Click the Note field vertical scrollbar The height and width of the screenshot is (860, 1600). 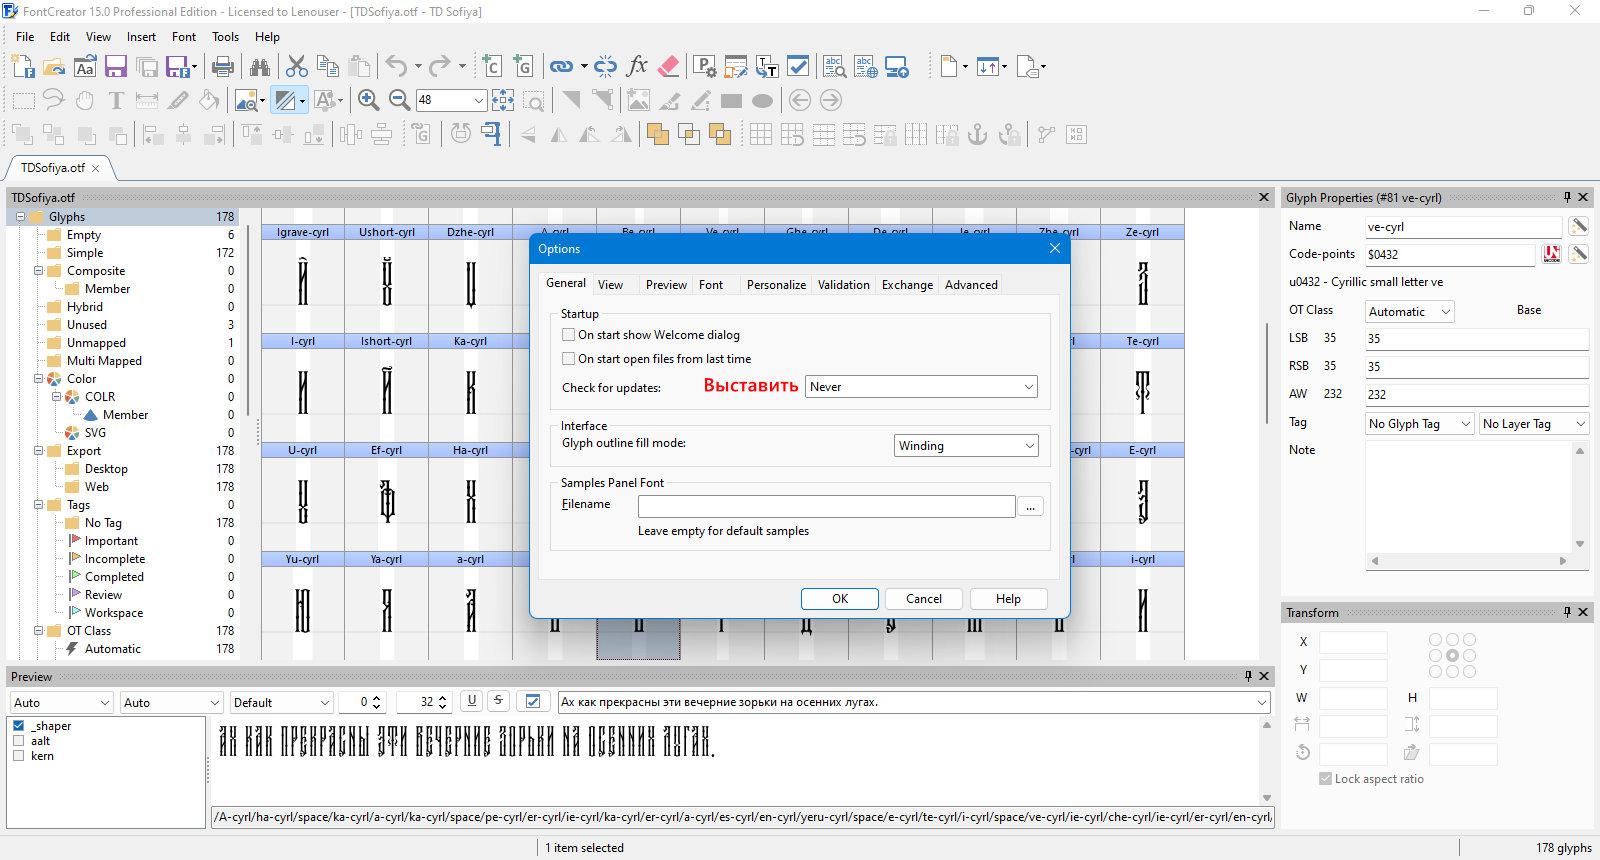1580,497
